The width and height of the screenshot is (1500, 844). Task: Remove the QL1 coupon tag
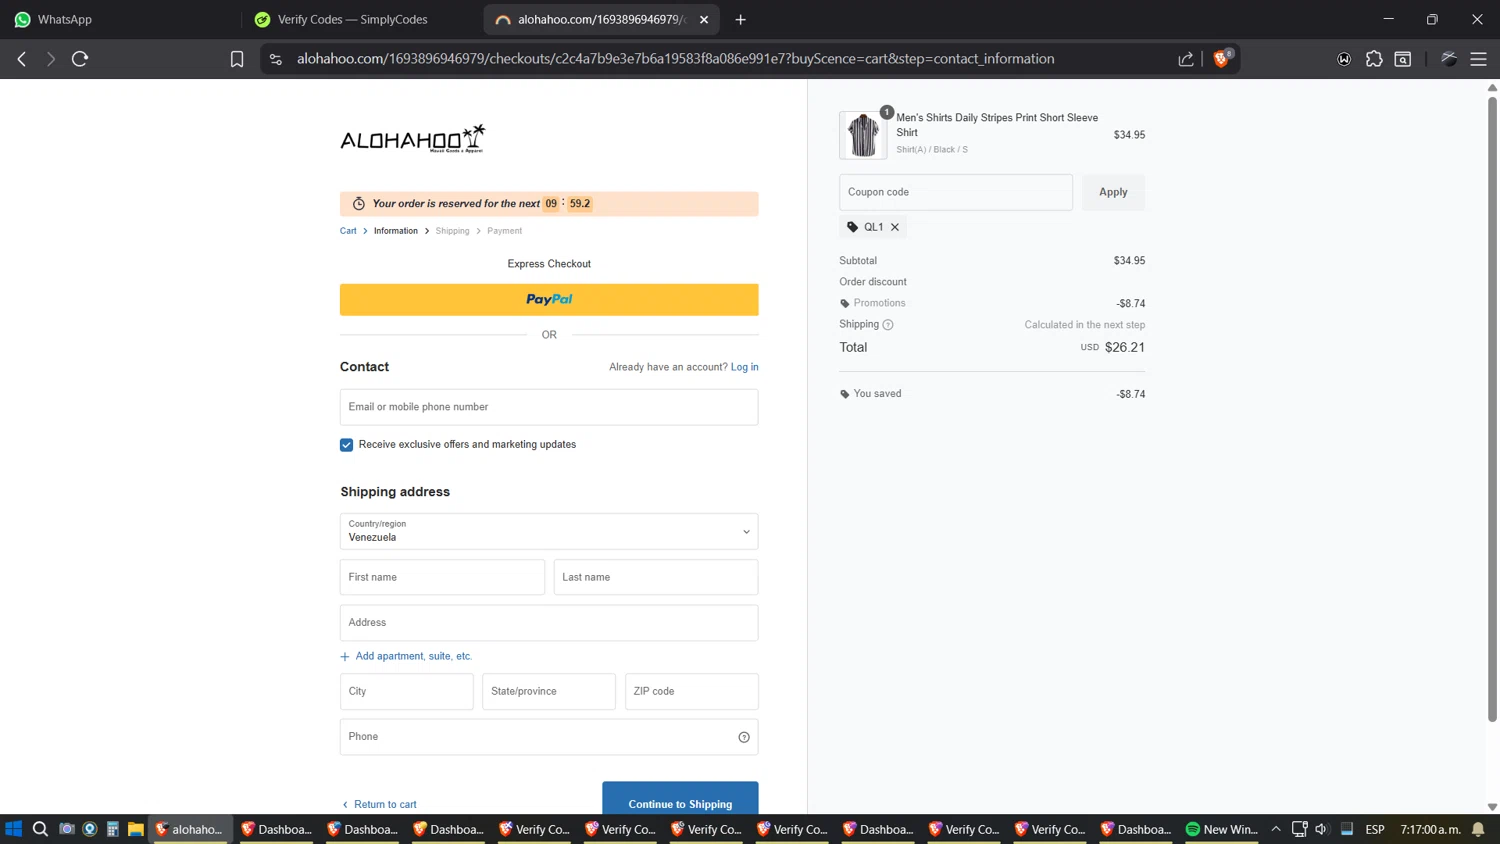(895, 227)
